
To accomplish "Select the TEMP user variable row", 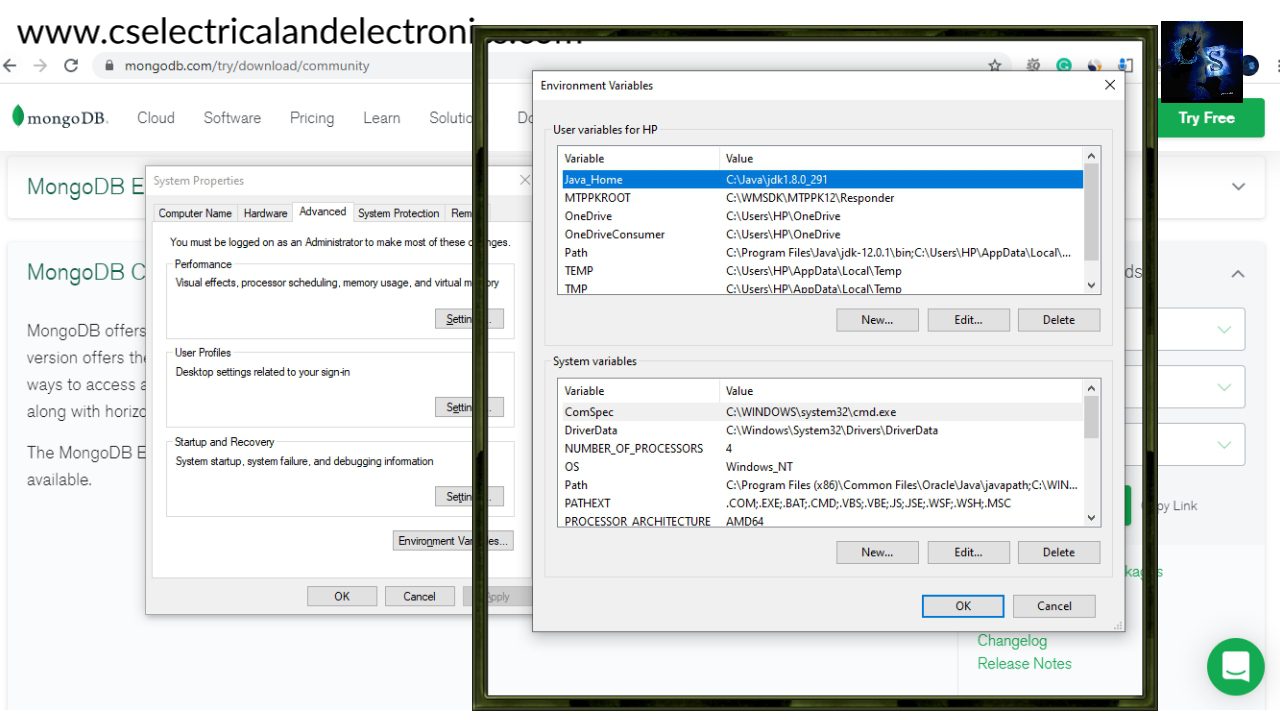I will click(821, 271).
